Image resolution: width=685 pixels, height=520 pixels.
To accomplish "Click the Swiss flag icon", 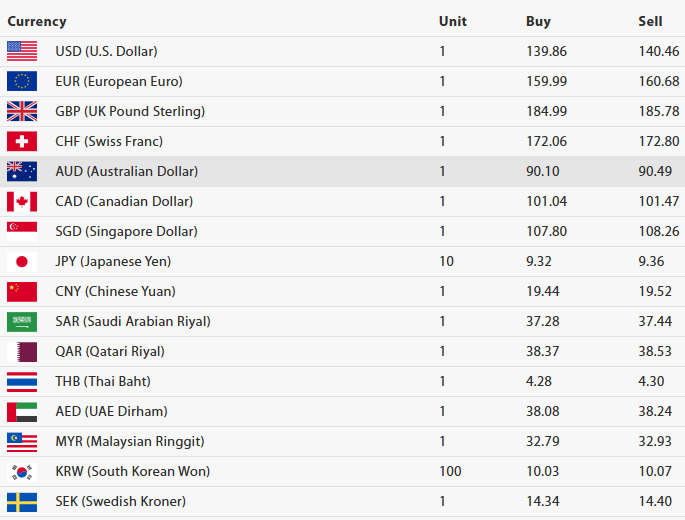I will pyautogui.click(x=22, y=141).
